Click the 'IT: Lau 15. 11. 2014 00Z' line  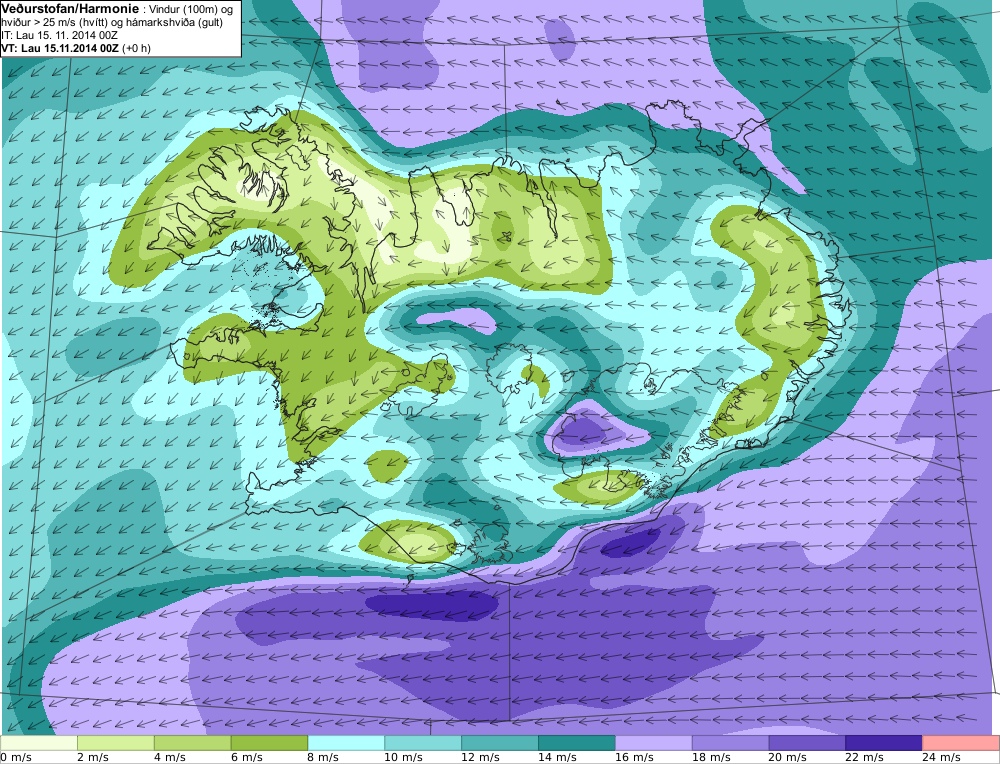[59, 35]
